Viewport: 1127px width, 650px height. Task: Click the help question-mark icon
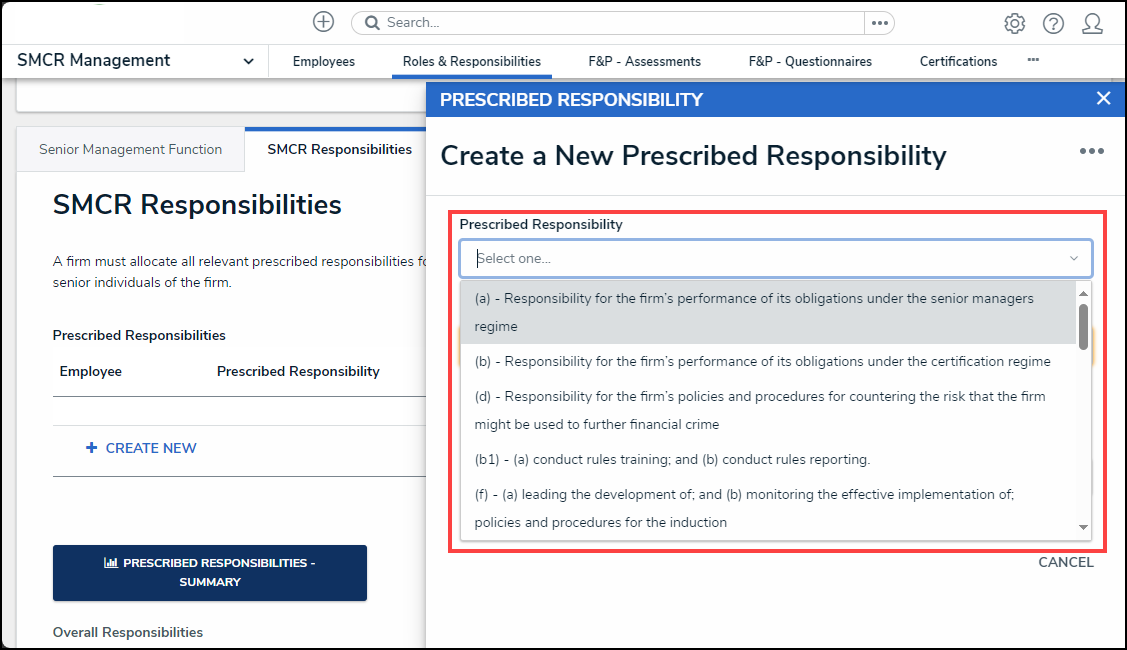[x=1053, y=23]
